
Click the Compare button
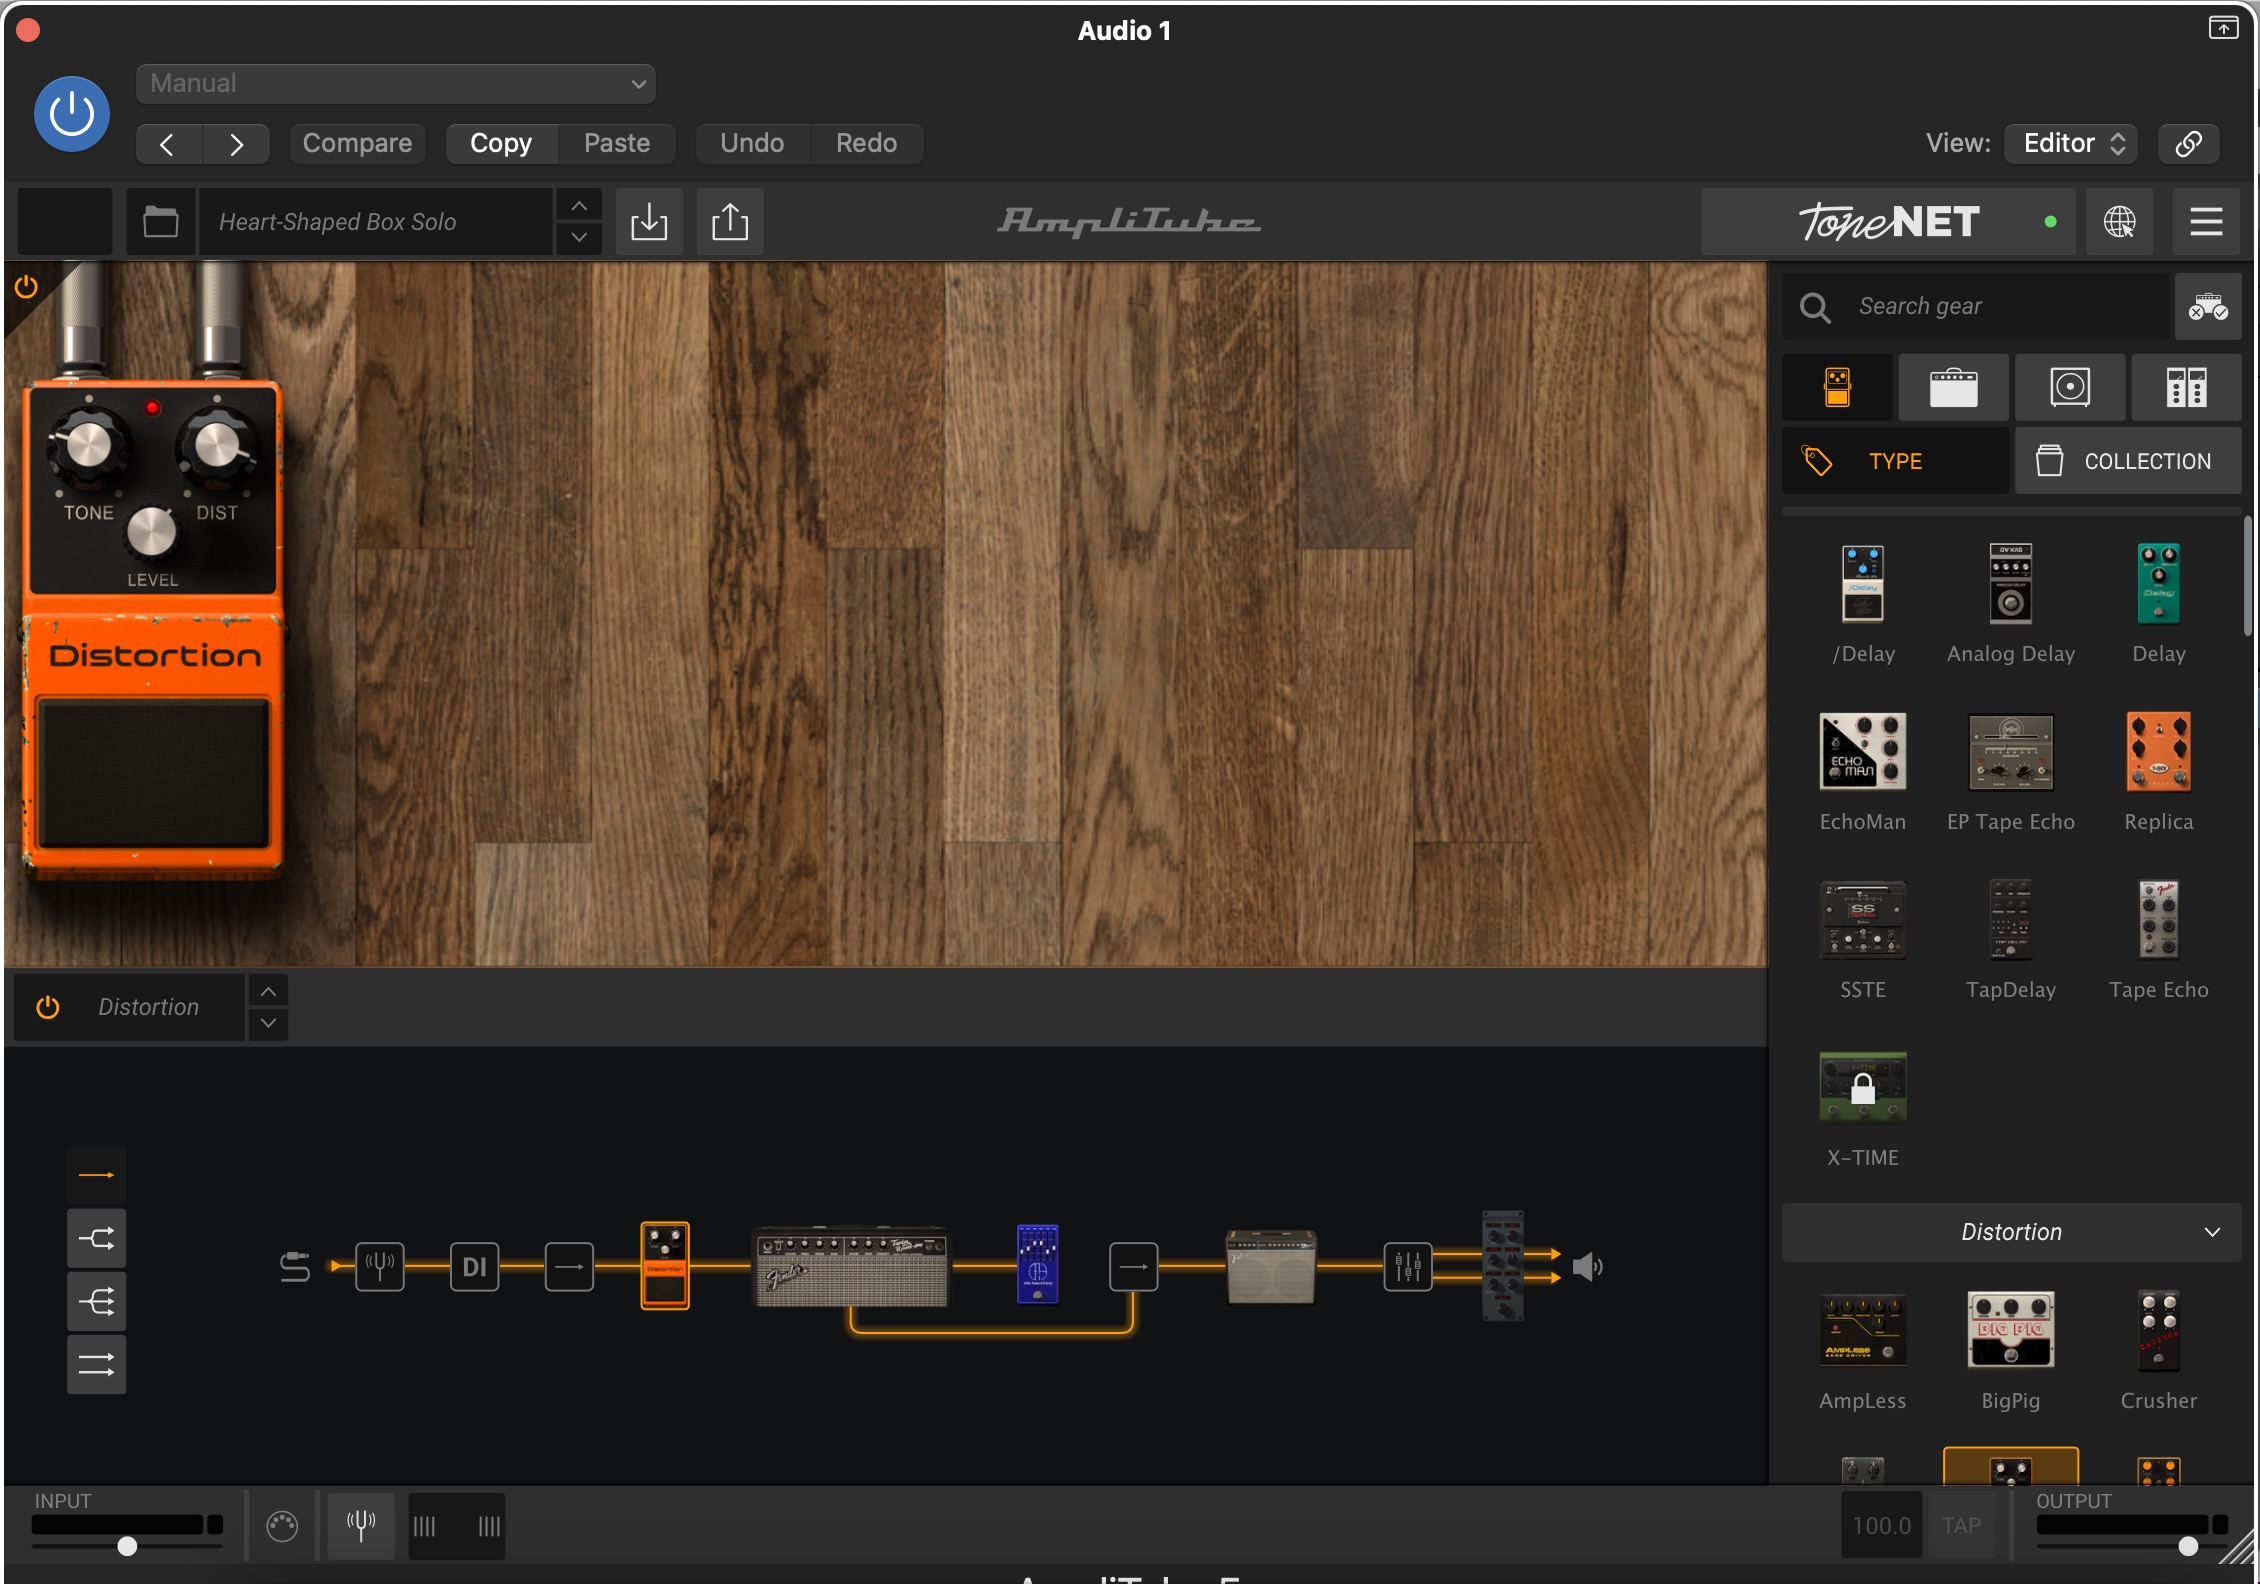tap(357, 143)
